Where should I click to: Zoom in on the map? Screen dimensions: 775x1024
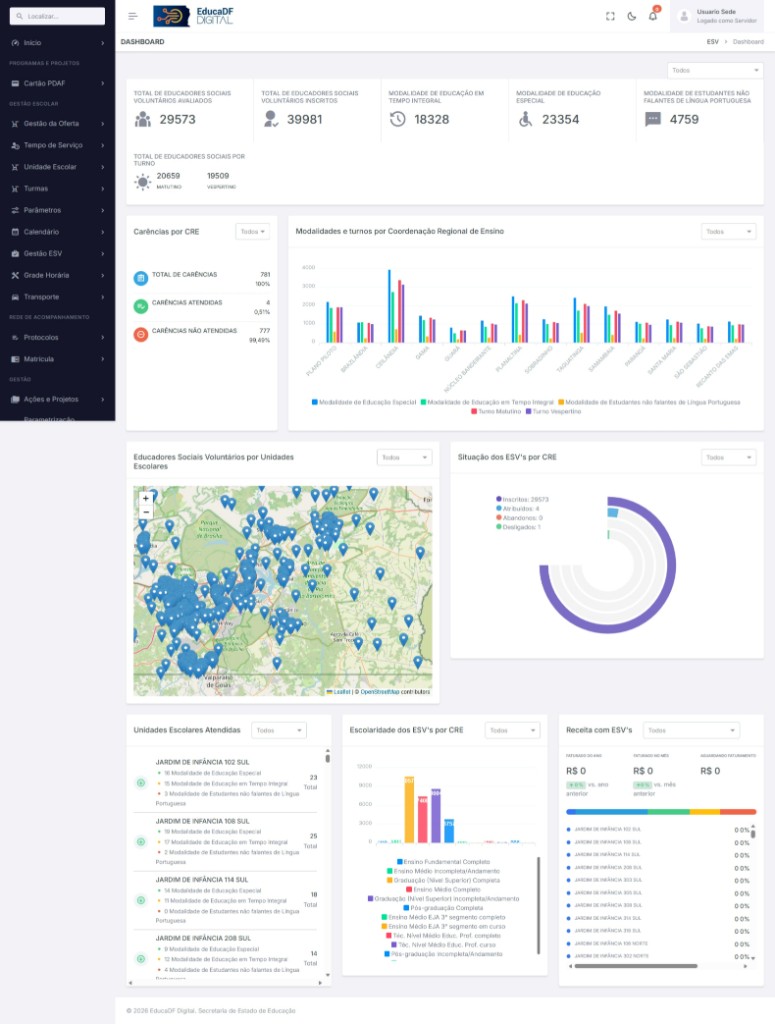pyautogui.click(x=146, y=498)
